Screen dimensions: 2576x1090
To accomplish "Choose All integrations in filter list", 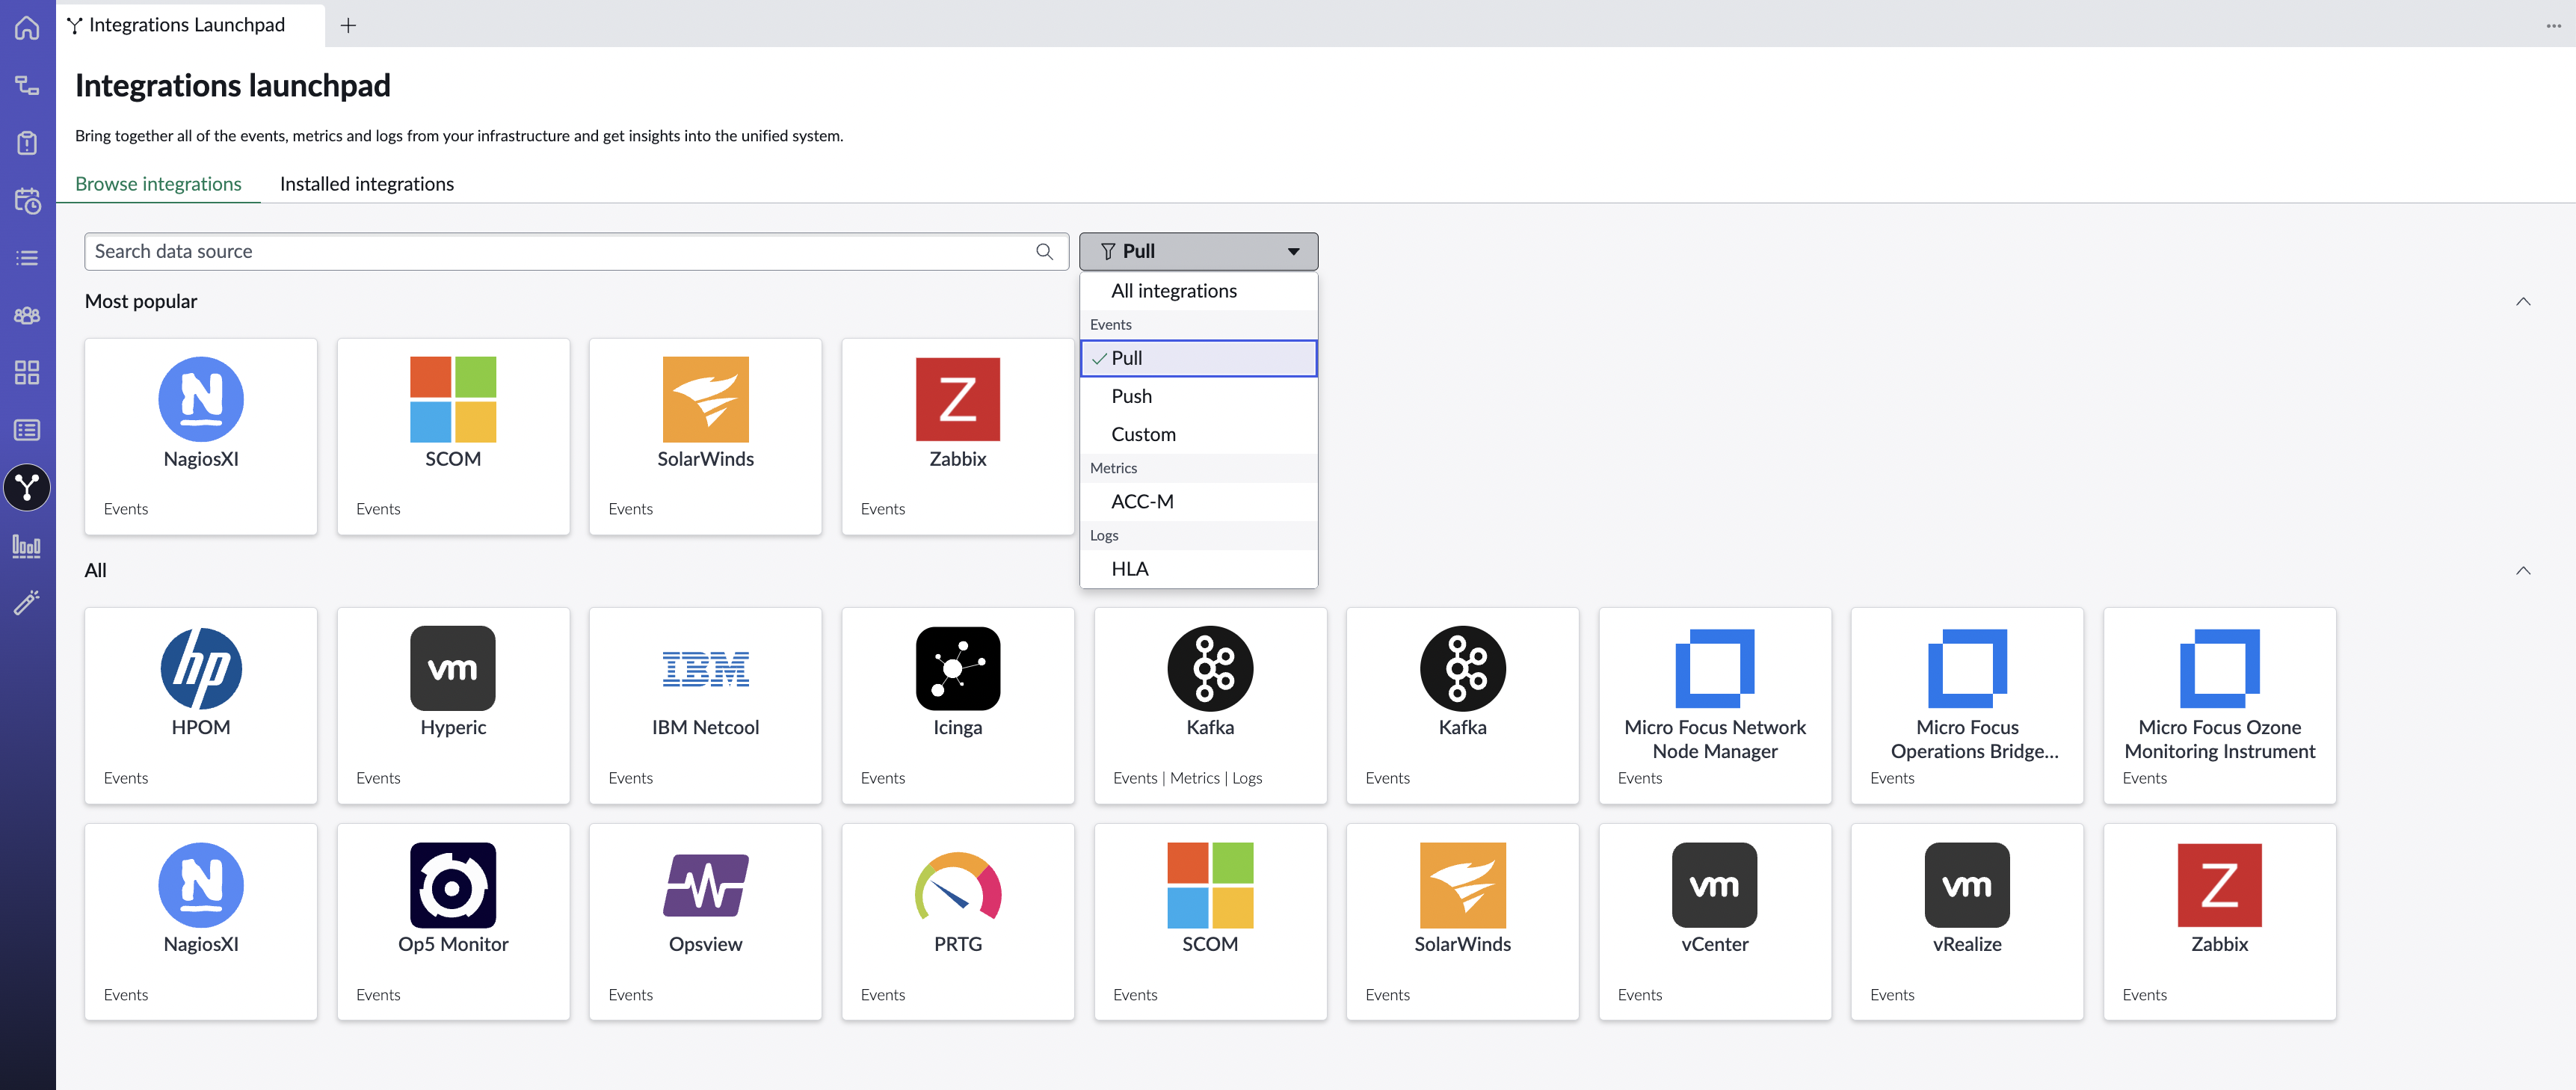I will point(1198,291).
